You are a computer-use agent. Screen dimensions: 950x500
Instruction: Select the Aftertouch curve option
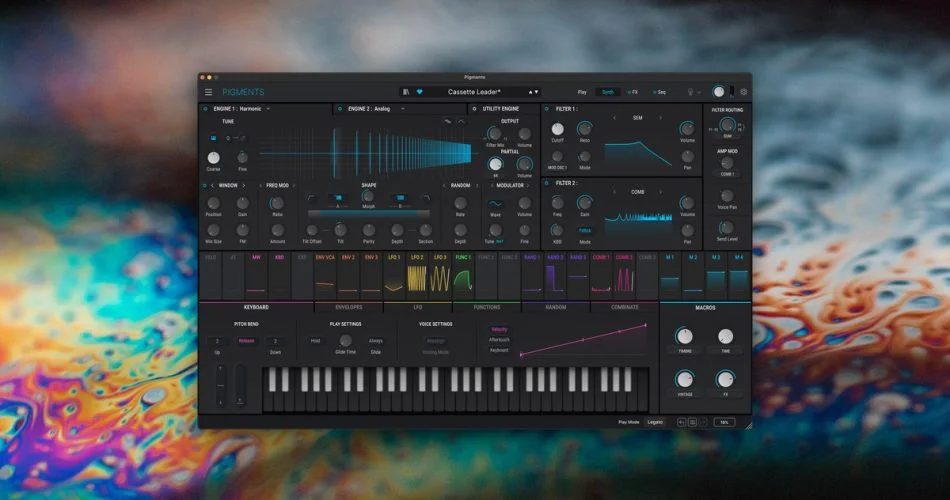pyautogui.click(x=499, y=340)
